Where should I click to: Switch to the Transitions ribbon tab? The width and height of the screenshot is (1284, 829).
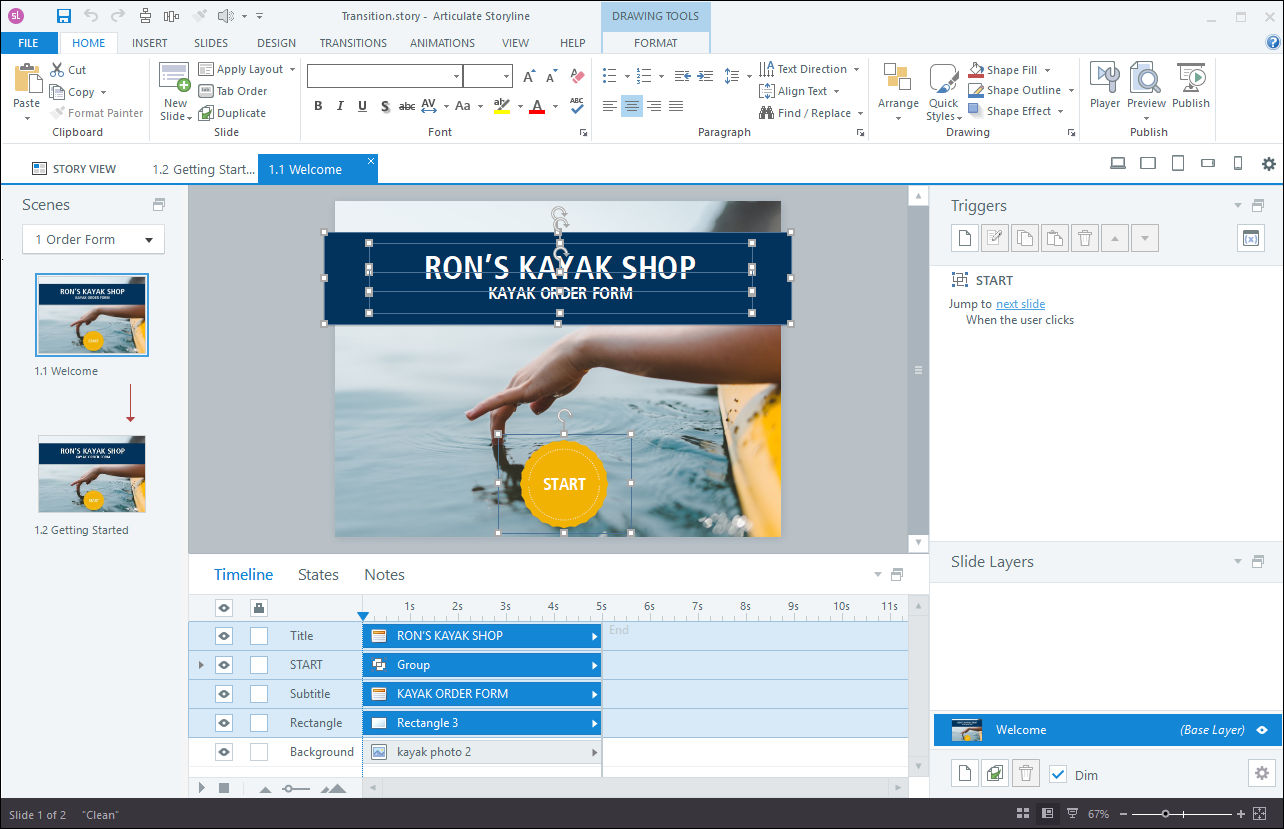coord(353,42)
